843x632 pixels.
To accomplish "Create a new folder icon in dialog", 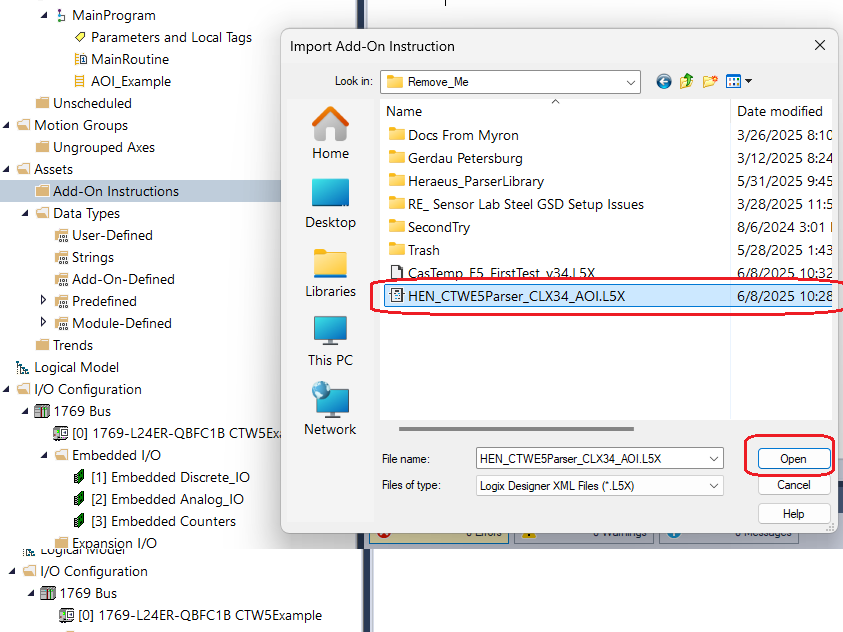I will (710, 82).
